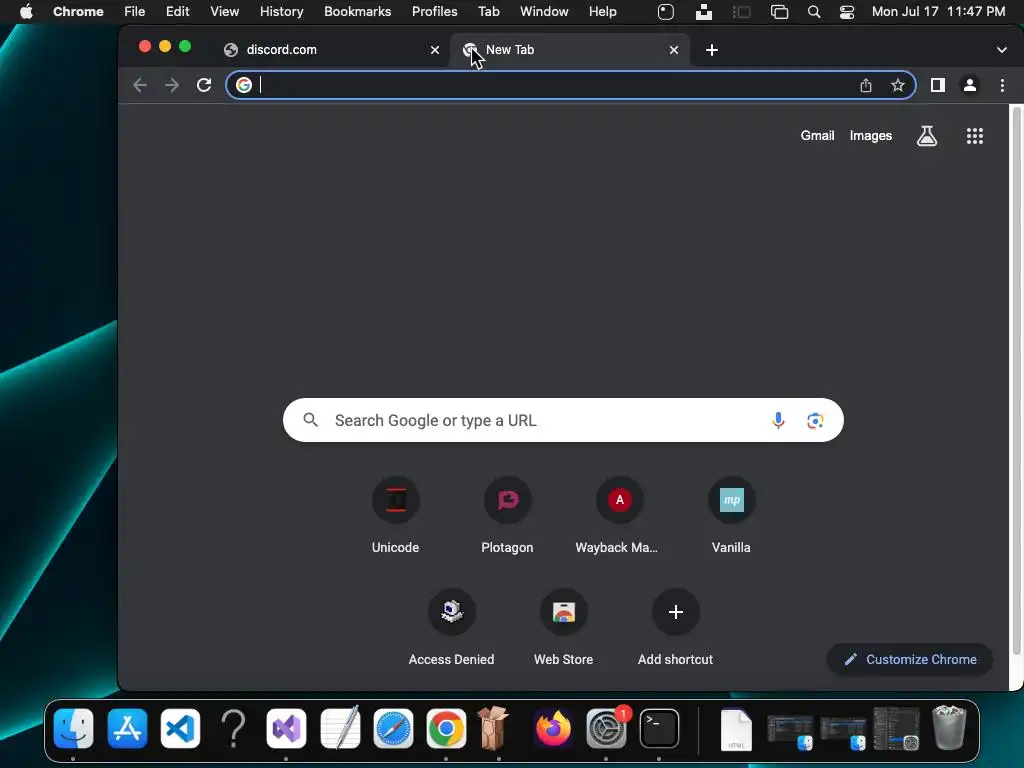Open the Window menu
The height and width of the screenshot is (768, 1024).
(x=544, y=12)
